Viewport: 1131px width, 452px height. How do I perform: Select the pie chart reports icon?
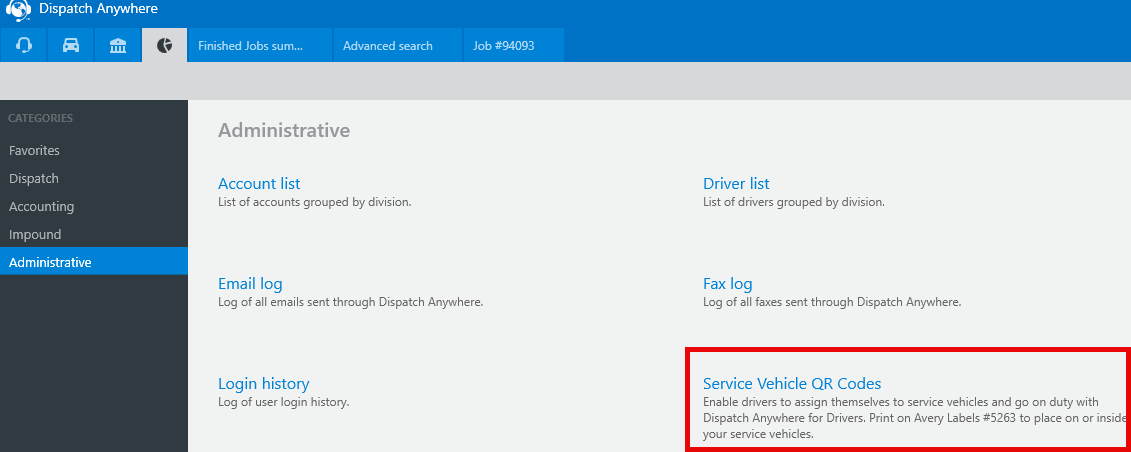coord(164,45)
